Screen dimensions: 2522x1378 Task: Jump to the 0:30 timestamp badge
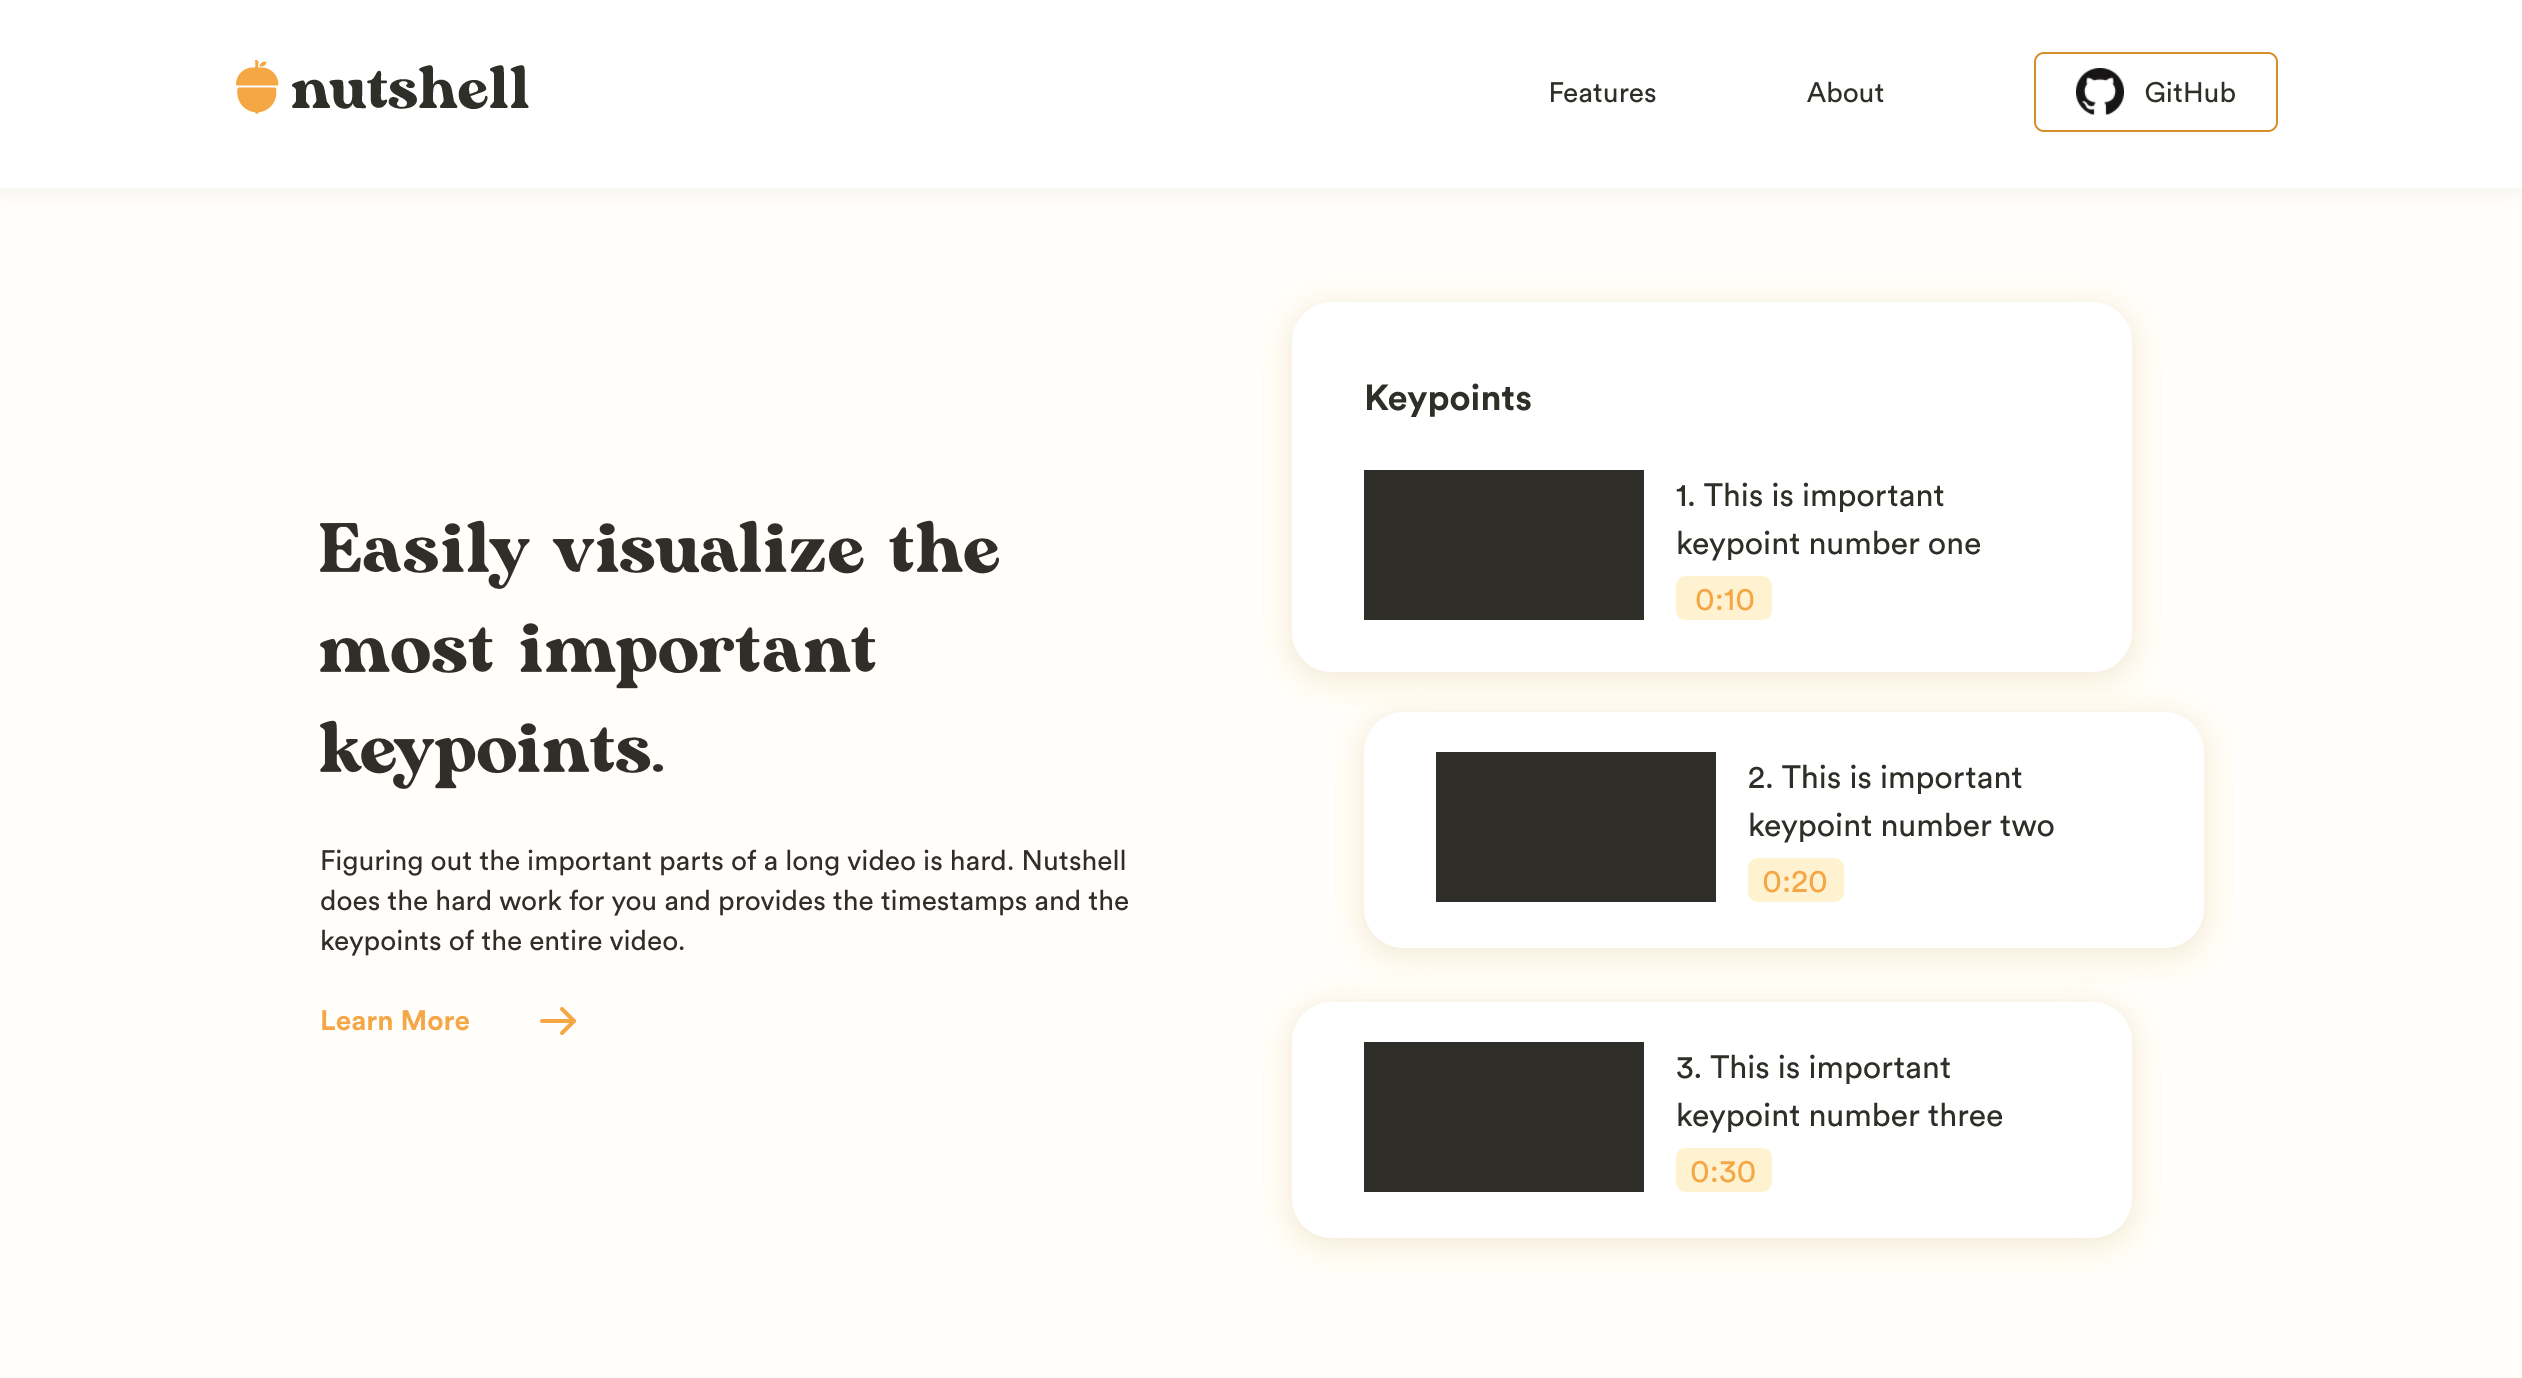tap(1723, 1171)
